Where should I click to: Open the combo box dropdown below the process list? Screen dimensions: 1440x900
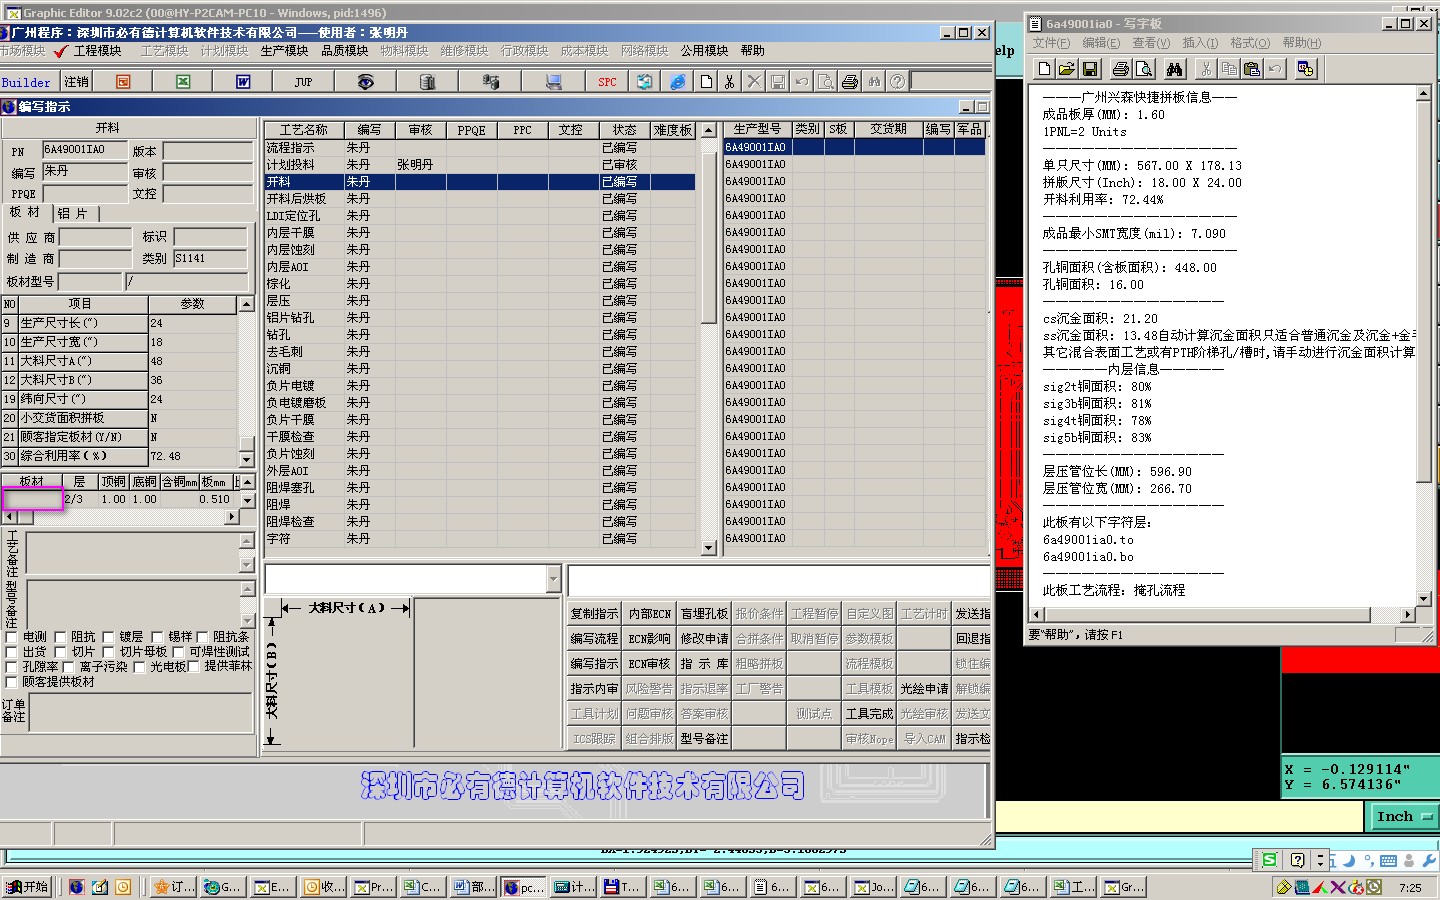point(553,579)
